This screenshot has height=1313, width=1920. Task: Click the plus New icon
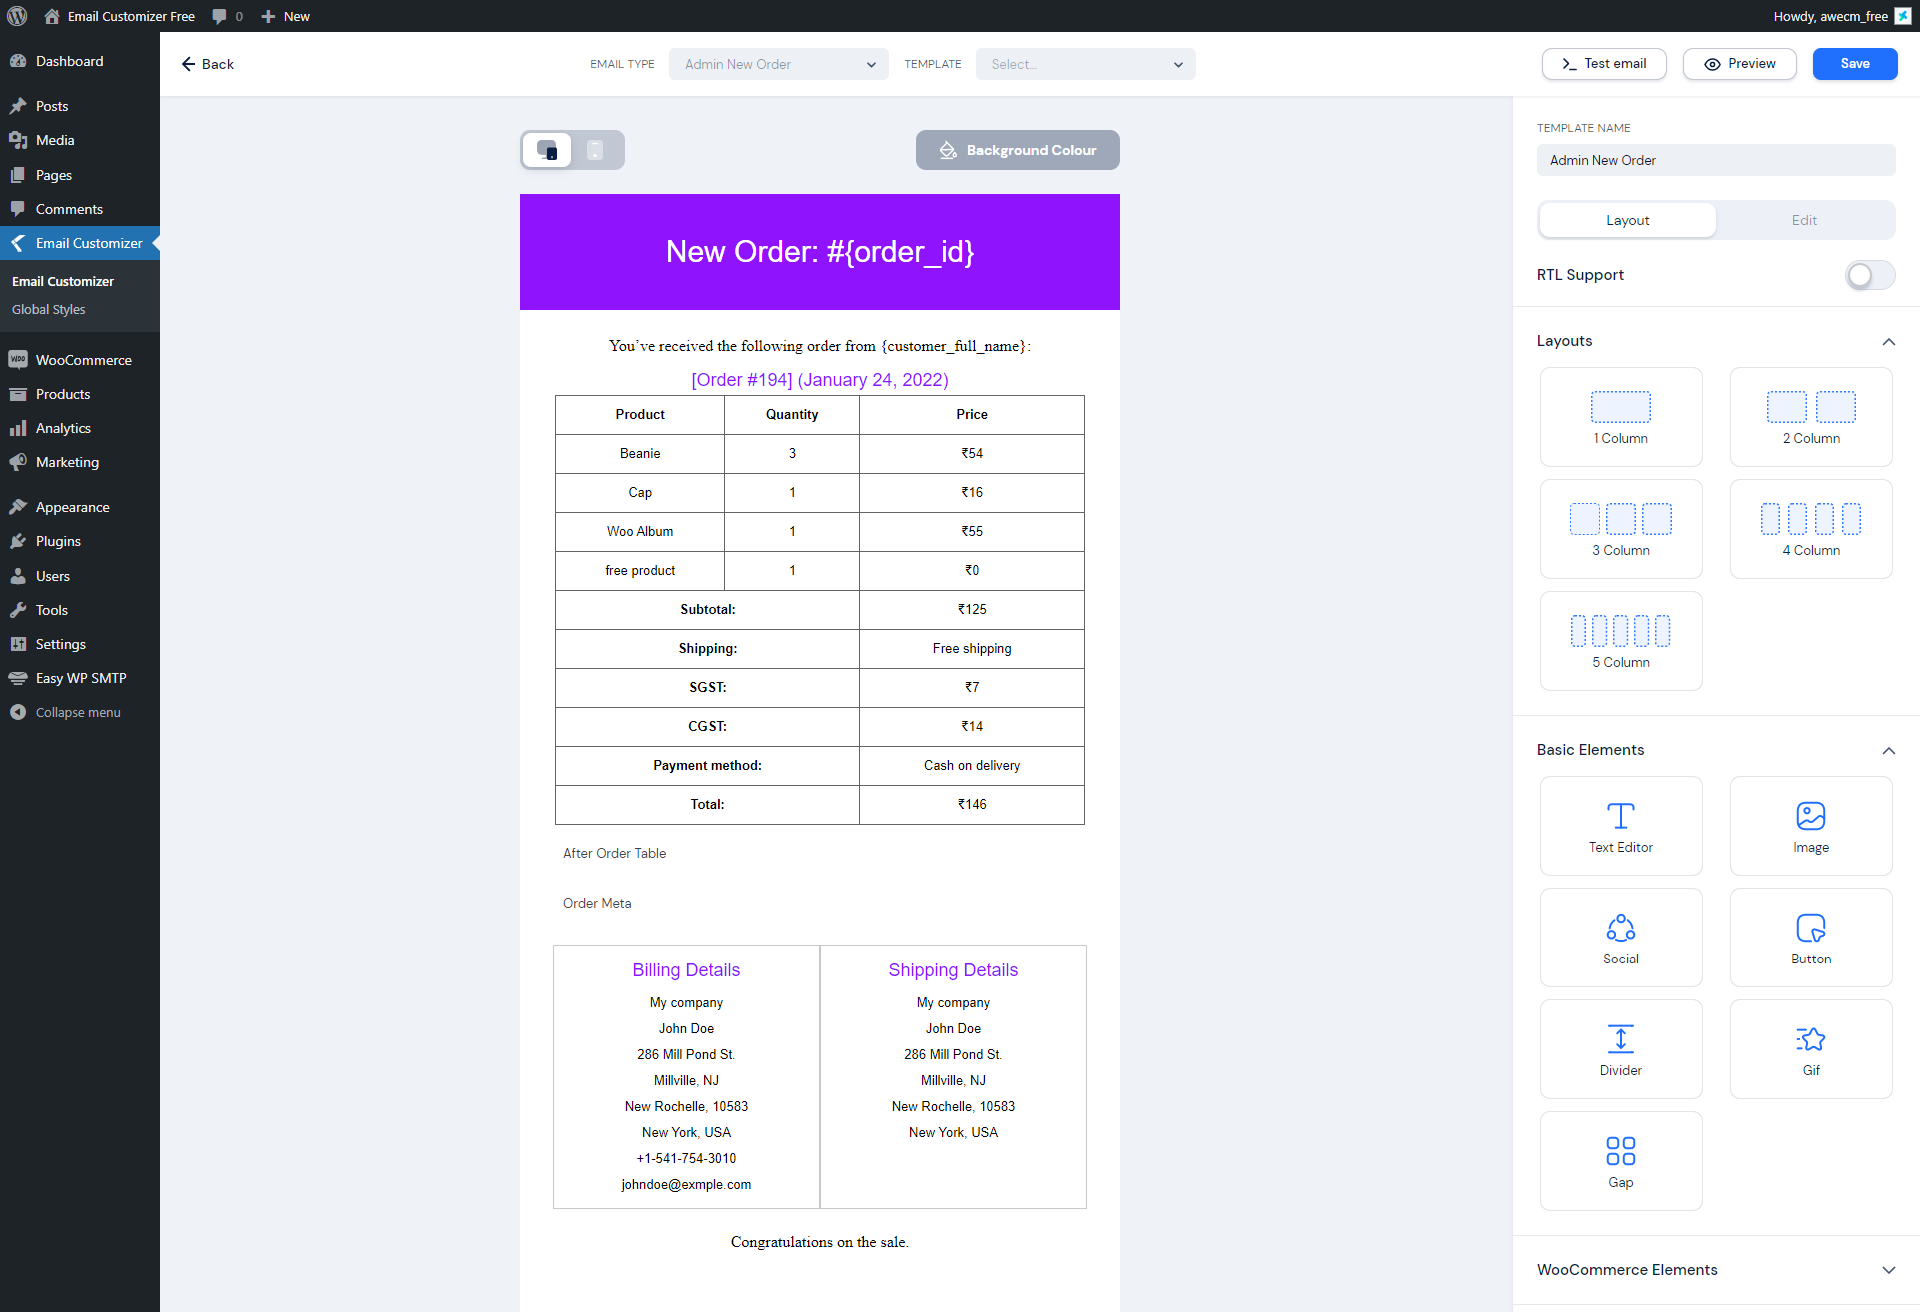tap(268, 16)
